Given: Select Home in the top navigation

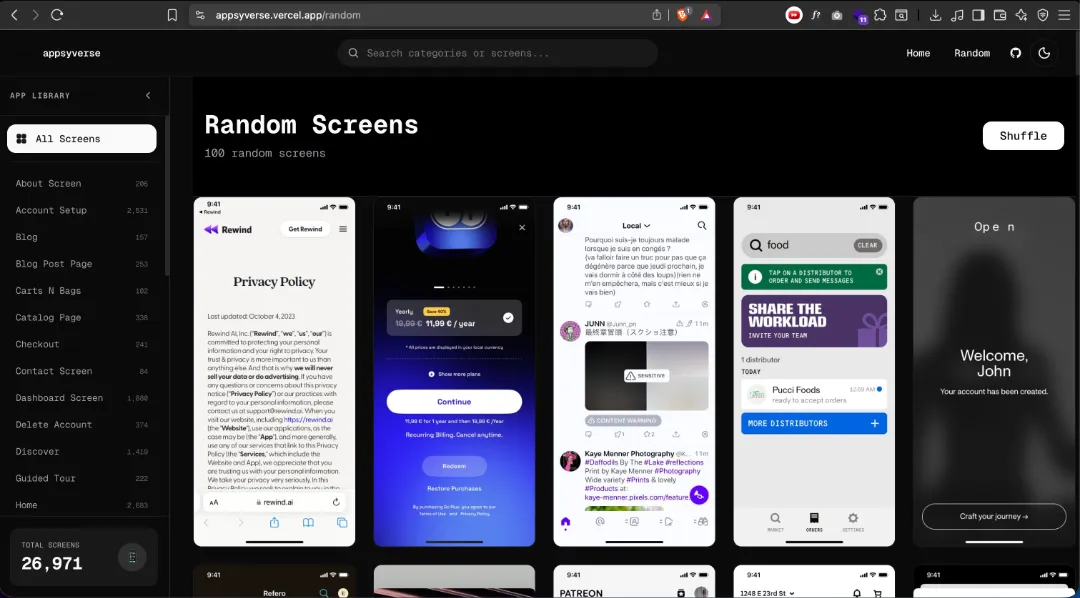Looking at the screenshot, I should click(918, 52).
